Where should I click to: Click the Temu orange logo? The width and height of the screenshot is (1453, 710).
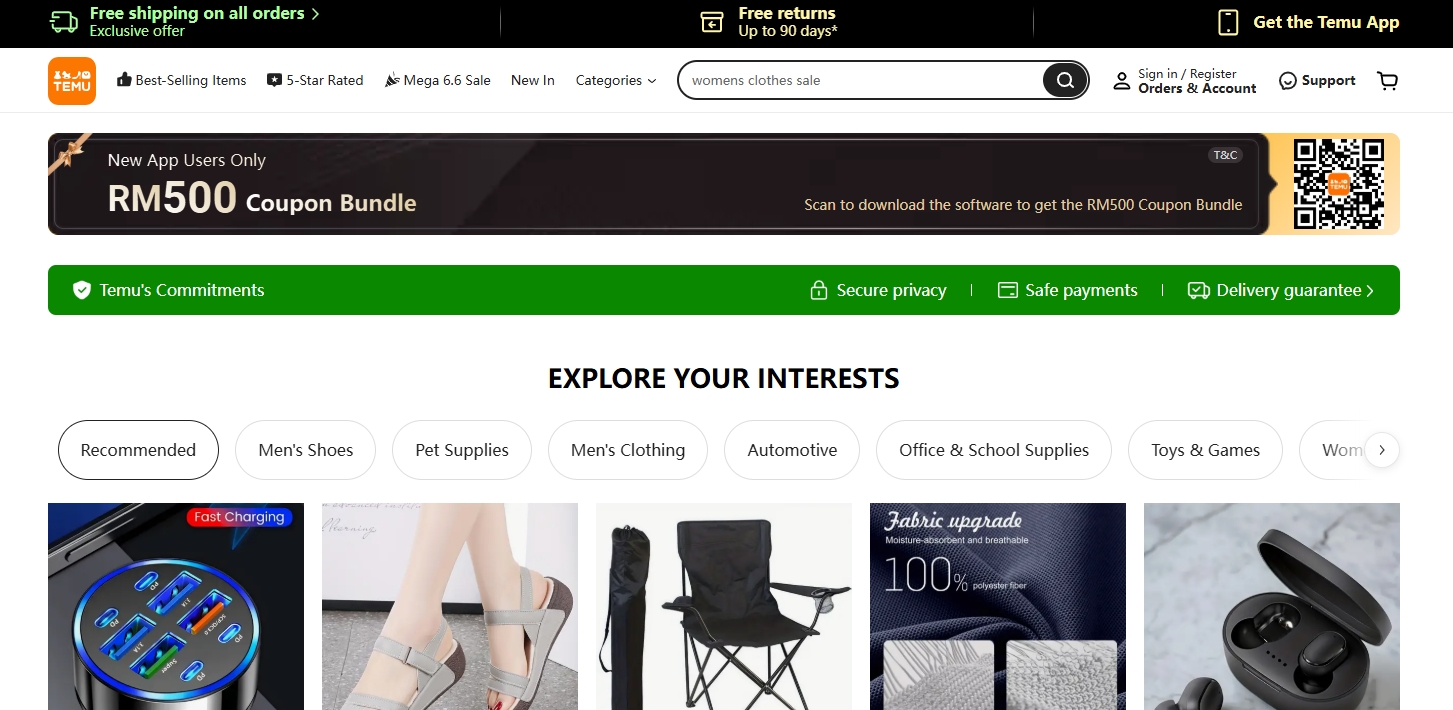(72, 80)
